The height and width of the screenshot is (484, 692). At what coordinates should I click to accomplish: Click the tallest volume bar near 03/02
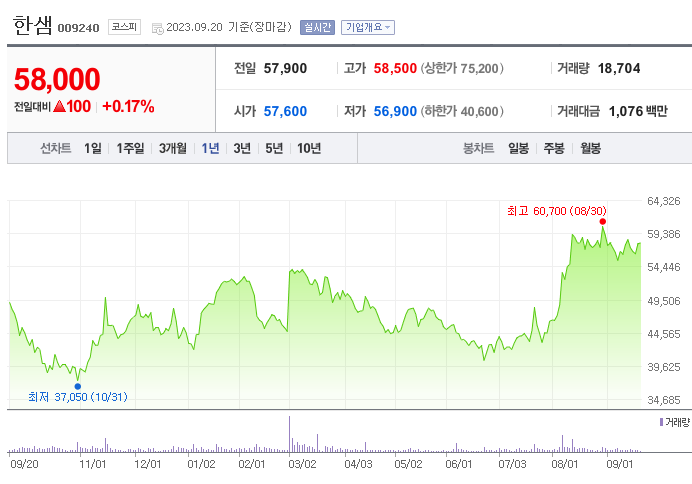290,434
